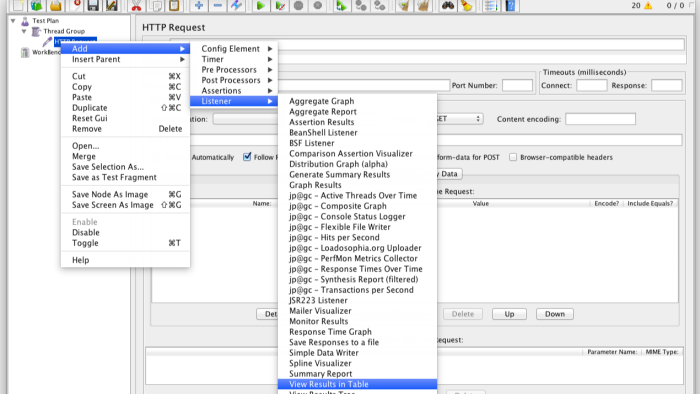Screen dimensions: 700x394
Task: Expand the Assertions submenu
Action: (235, 91)
